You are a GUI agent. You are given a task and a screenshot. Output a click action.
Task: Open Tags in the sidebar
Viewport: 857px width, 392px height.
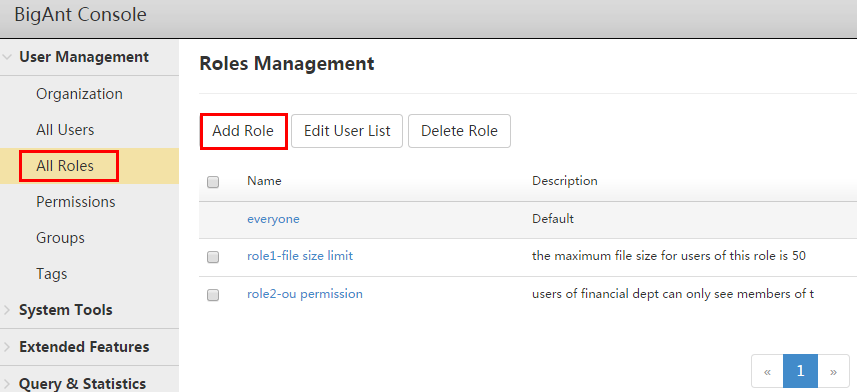coord(51,273)
